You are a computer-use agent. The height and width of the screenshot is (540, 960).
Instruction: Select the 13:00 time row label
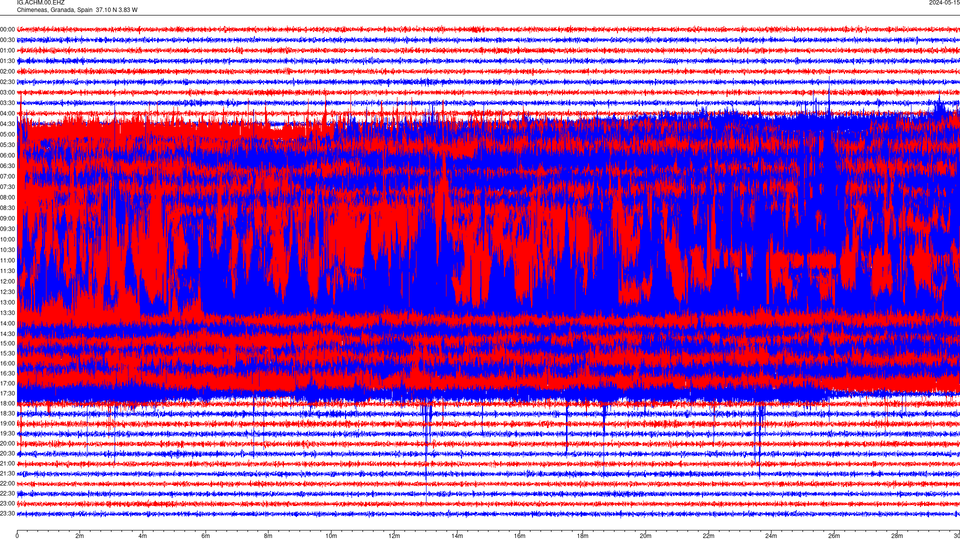click(x=7, y=302)
